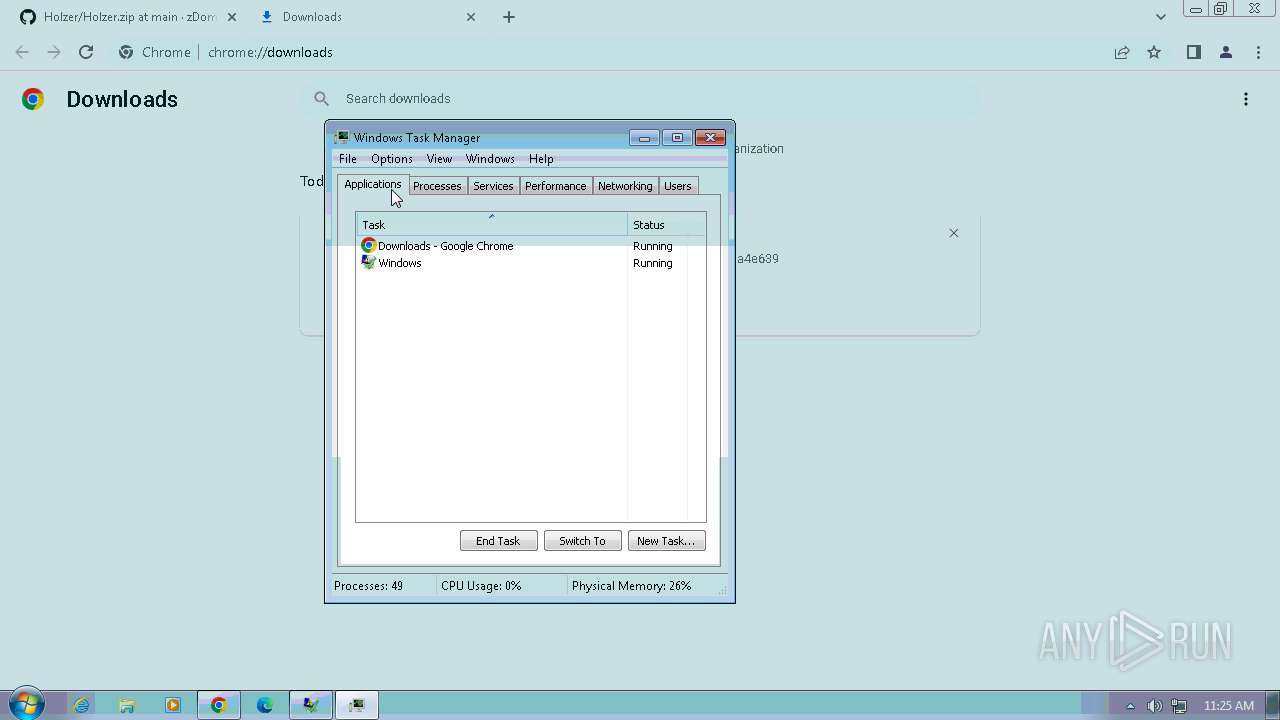The height and width of the screenshot is (720, 1280).
Task: Switch to the Users tab
Action: 678,186
